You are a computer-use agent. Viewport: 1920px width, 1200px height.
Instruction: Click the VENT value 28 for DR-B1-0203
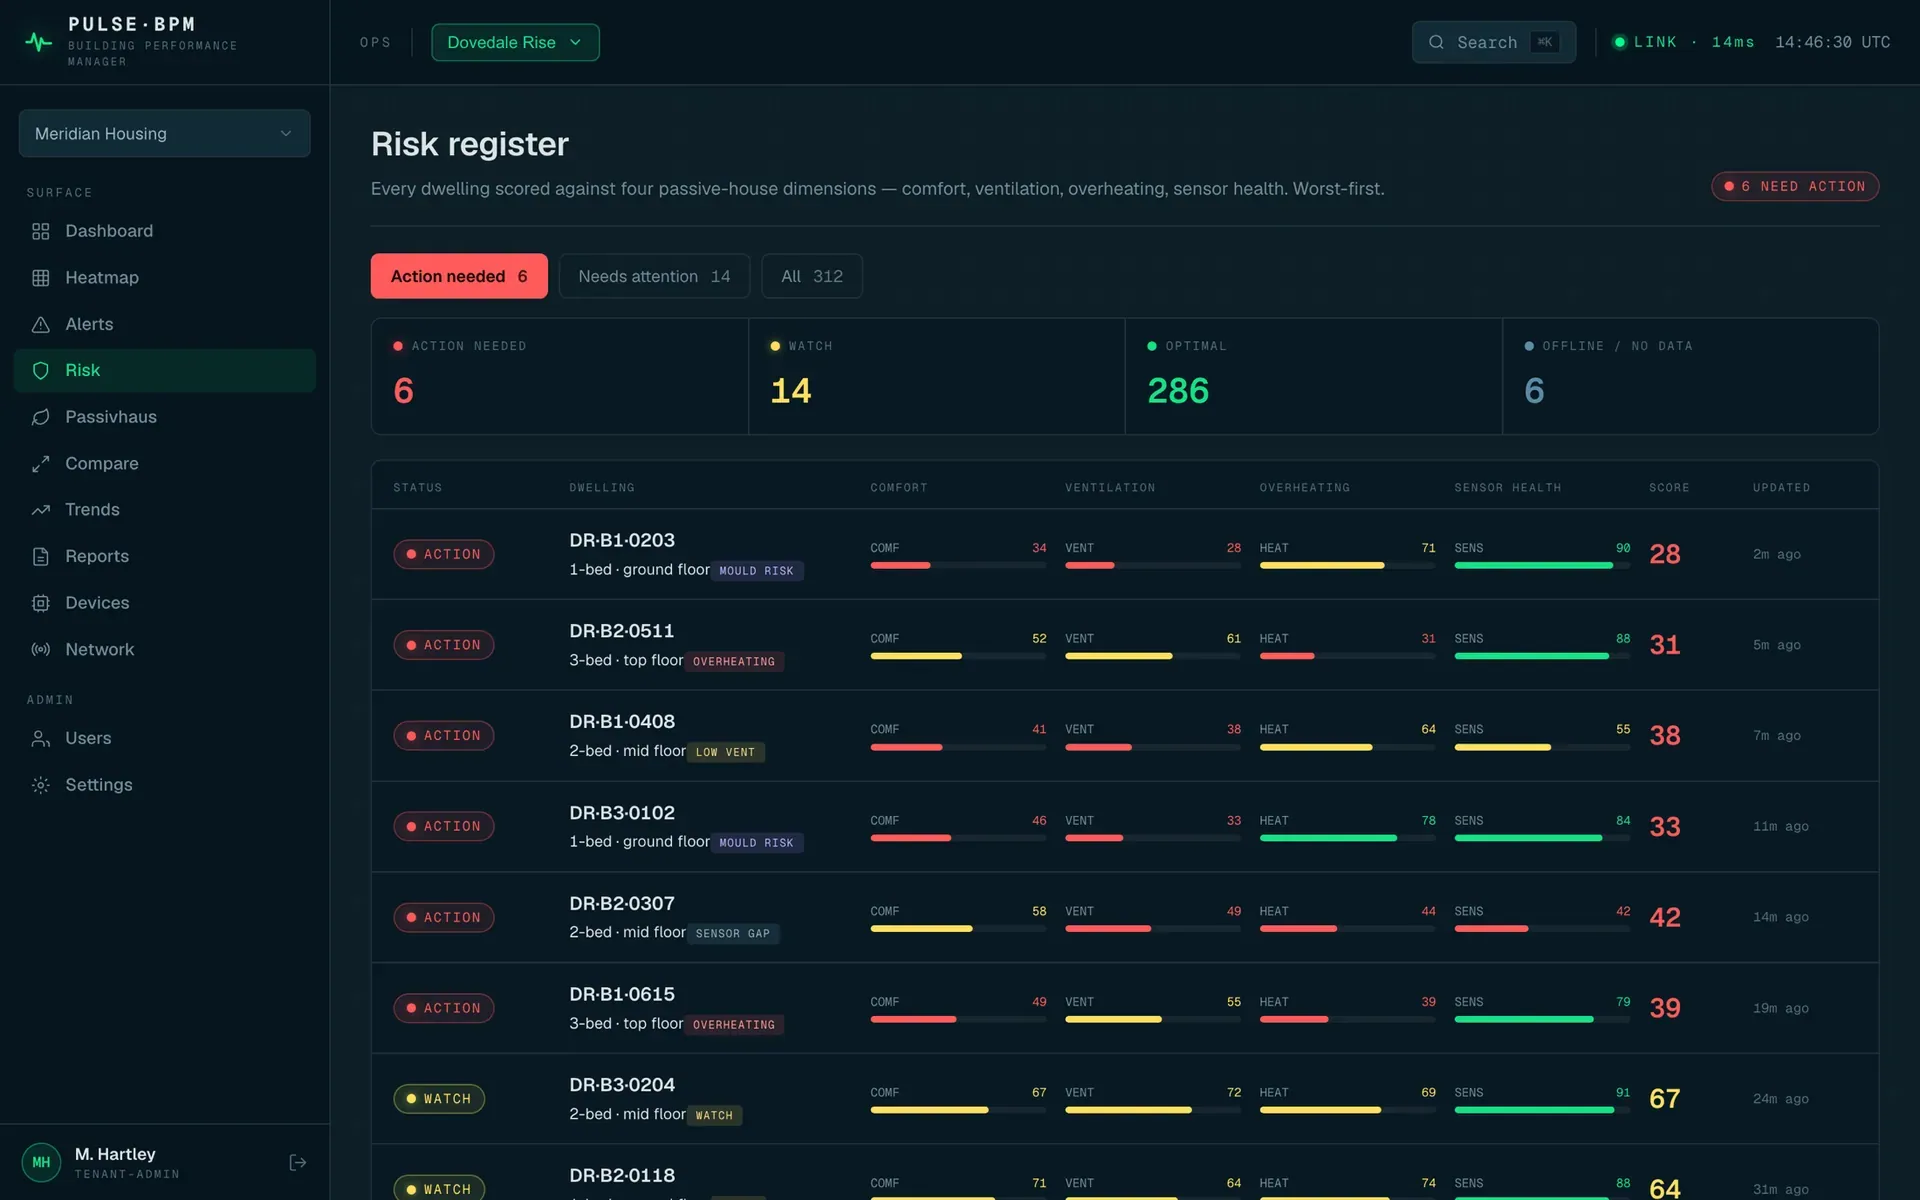pos(1234,548)
